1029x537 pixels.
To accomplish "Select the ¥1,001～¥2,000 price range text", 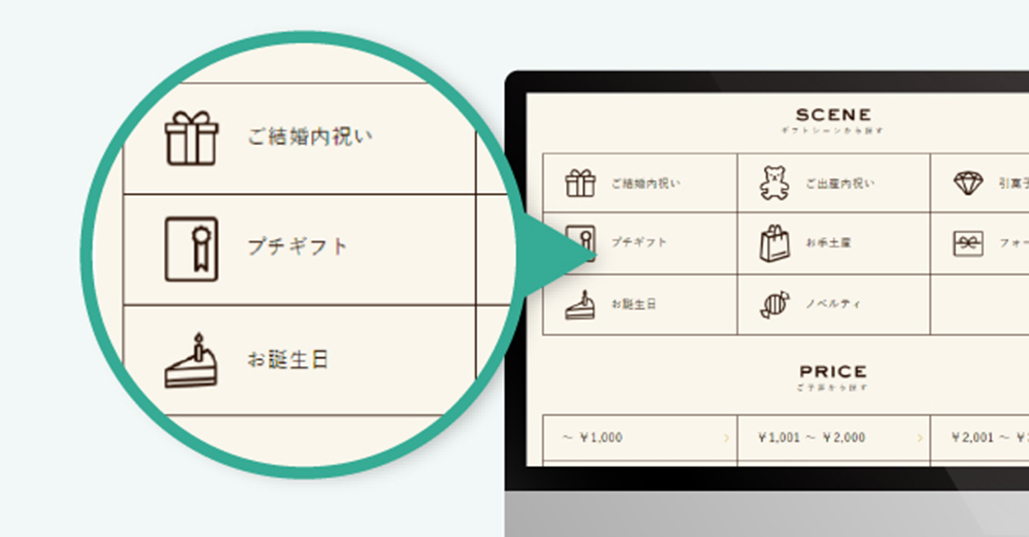I will [x=812, y=438].
